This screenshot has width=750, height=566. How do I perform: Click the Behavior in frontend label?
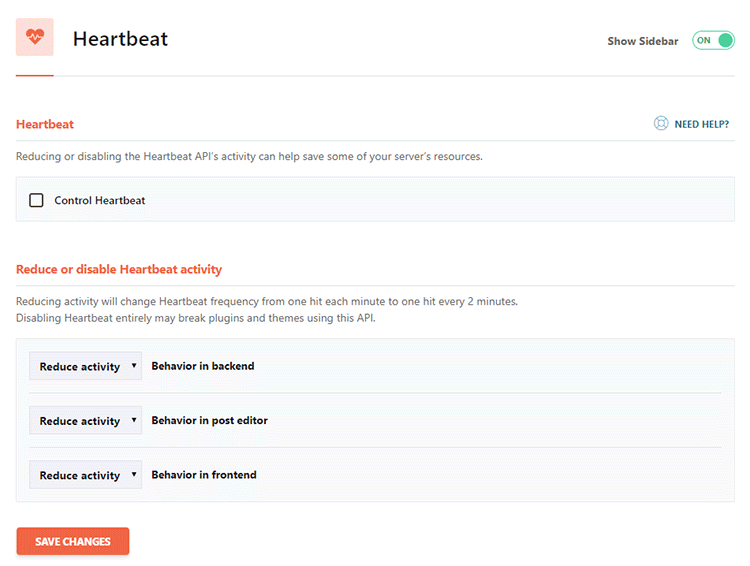[x=204, y=475]
